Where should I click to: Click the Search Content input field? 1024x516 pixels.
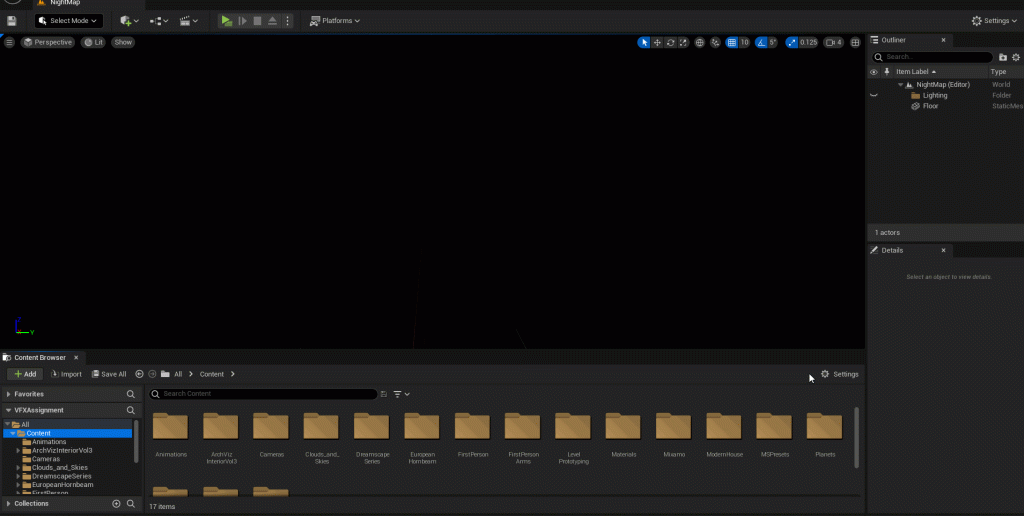(265, 394)
